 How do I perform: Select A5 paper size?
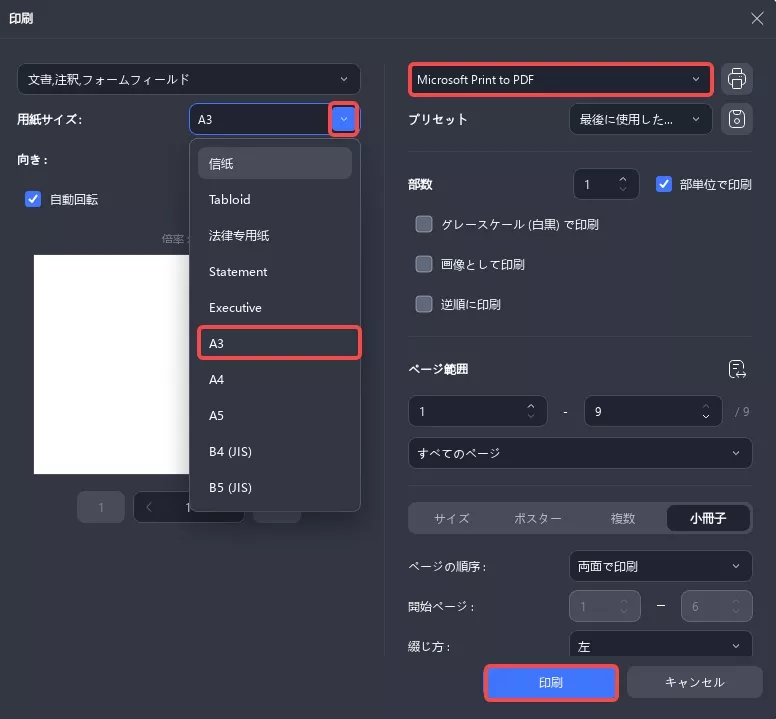[x=275, y=416]
